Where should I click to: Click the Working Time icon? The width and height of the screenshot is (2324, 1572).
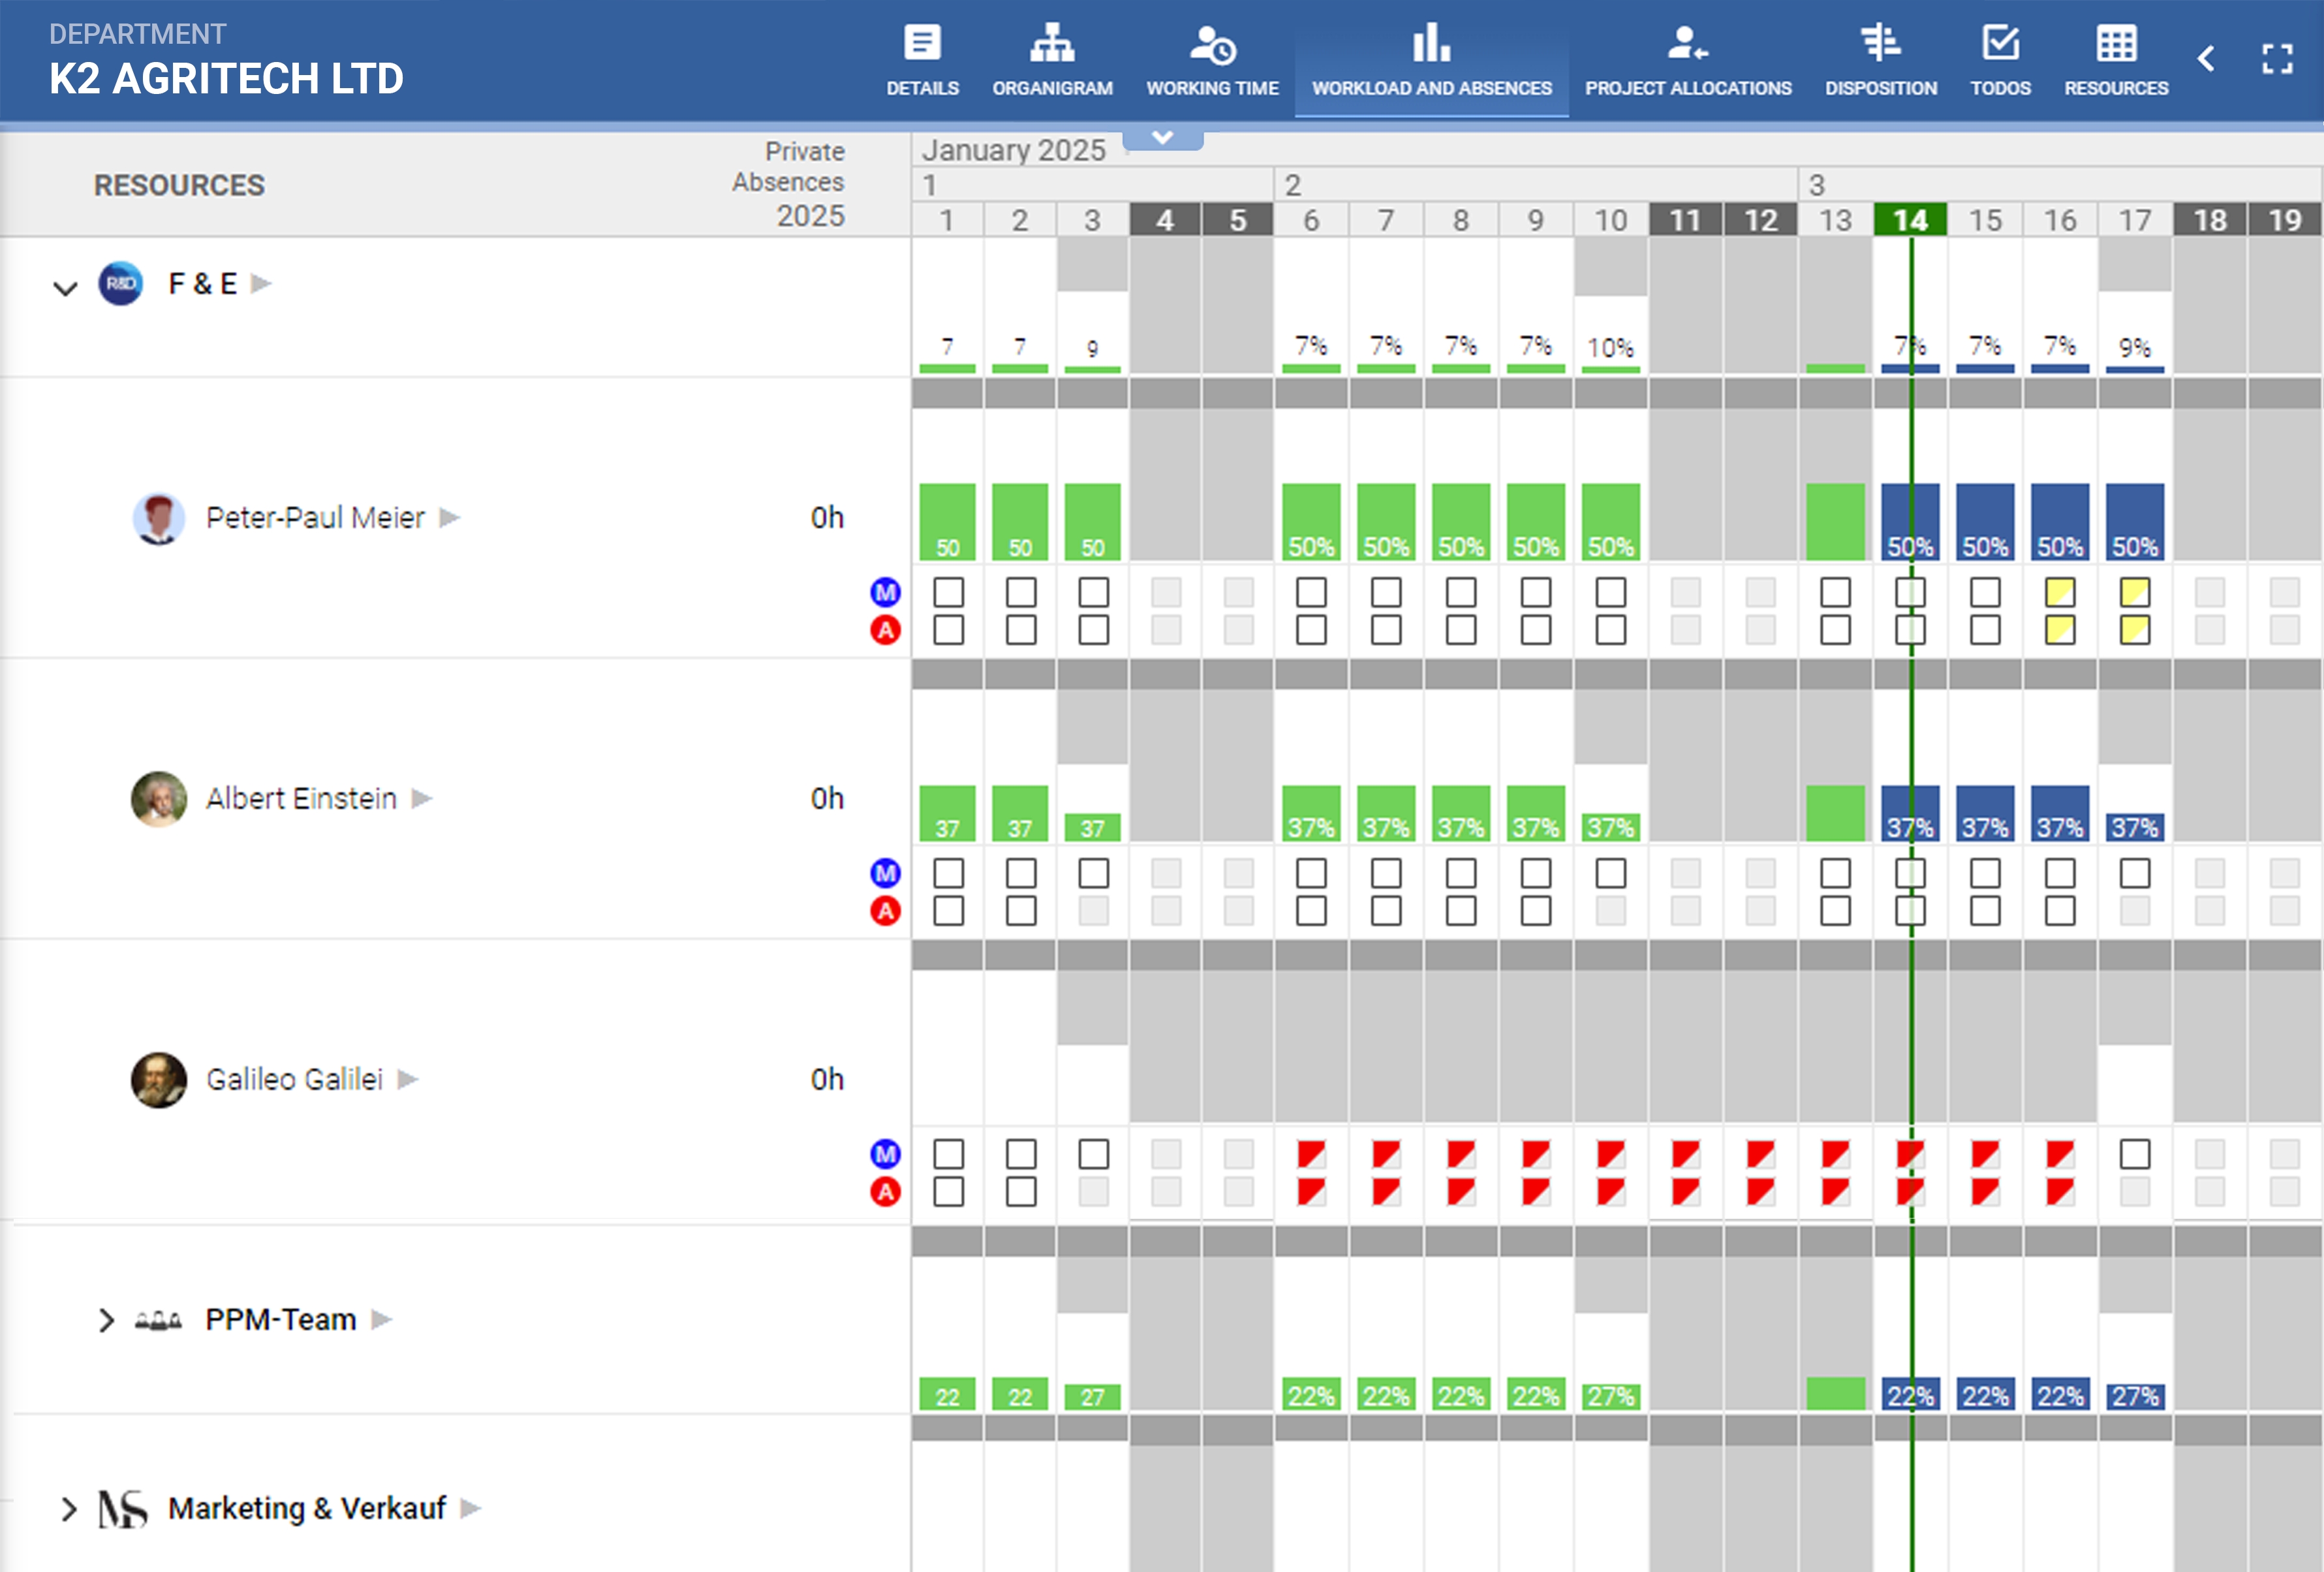(x=1211, y=44)
